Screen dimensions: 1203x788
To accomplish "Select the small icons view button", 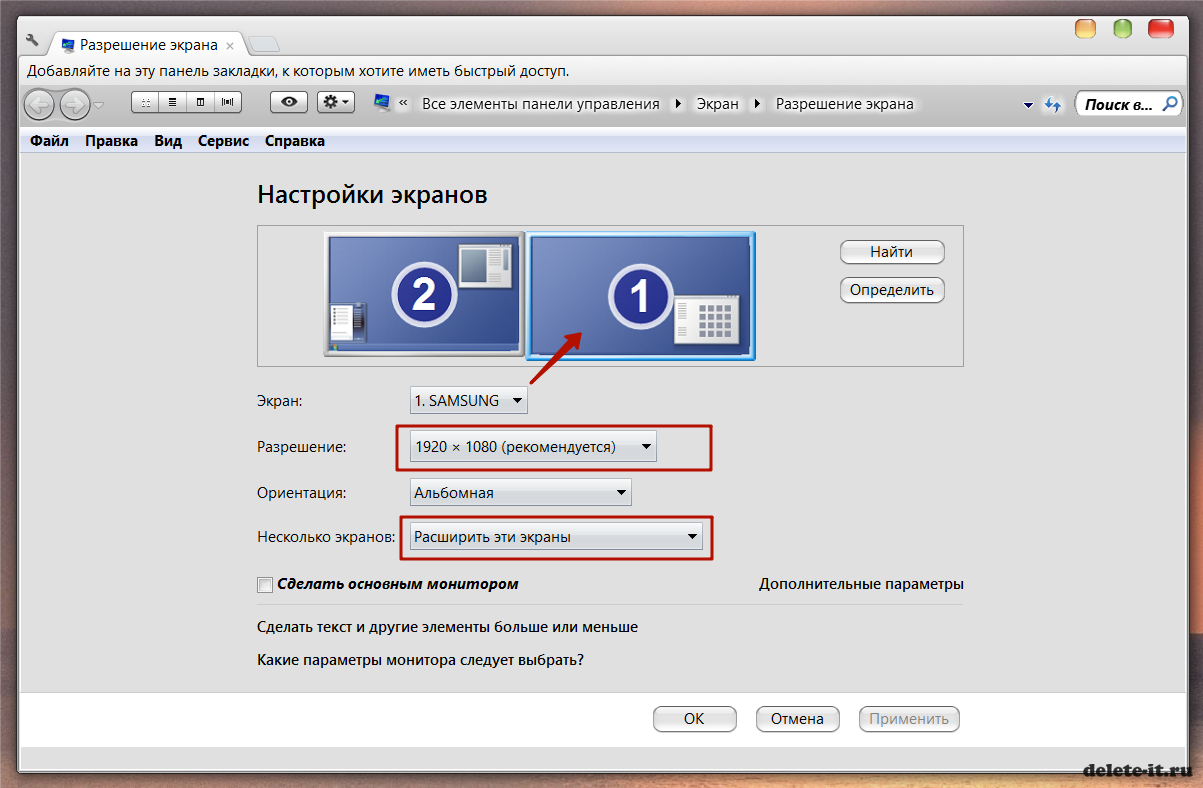I will click(x=145, y=102).
